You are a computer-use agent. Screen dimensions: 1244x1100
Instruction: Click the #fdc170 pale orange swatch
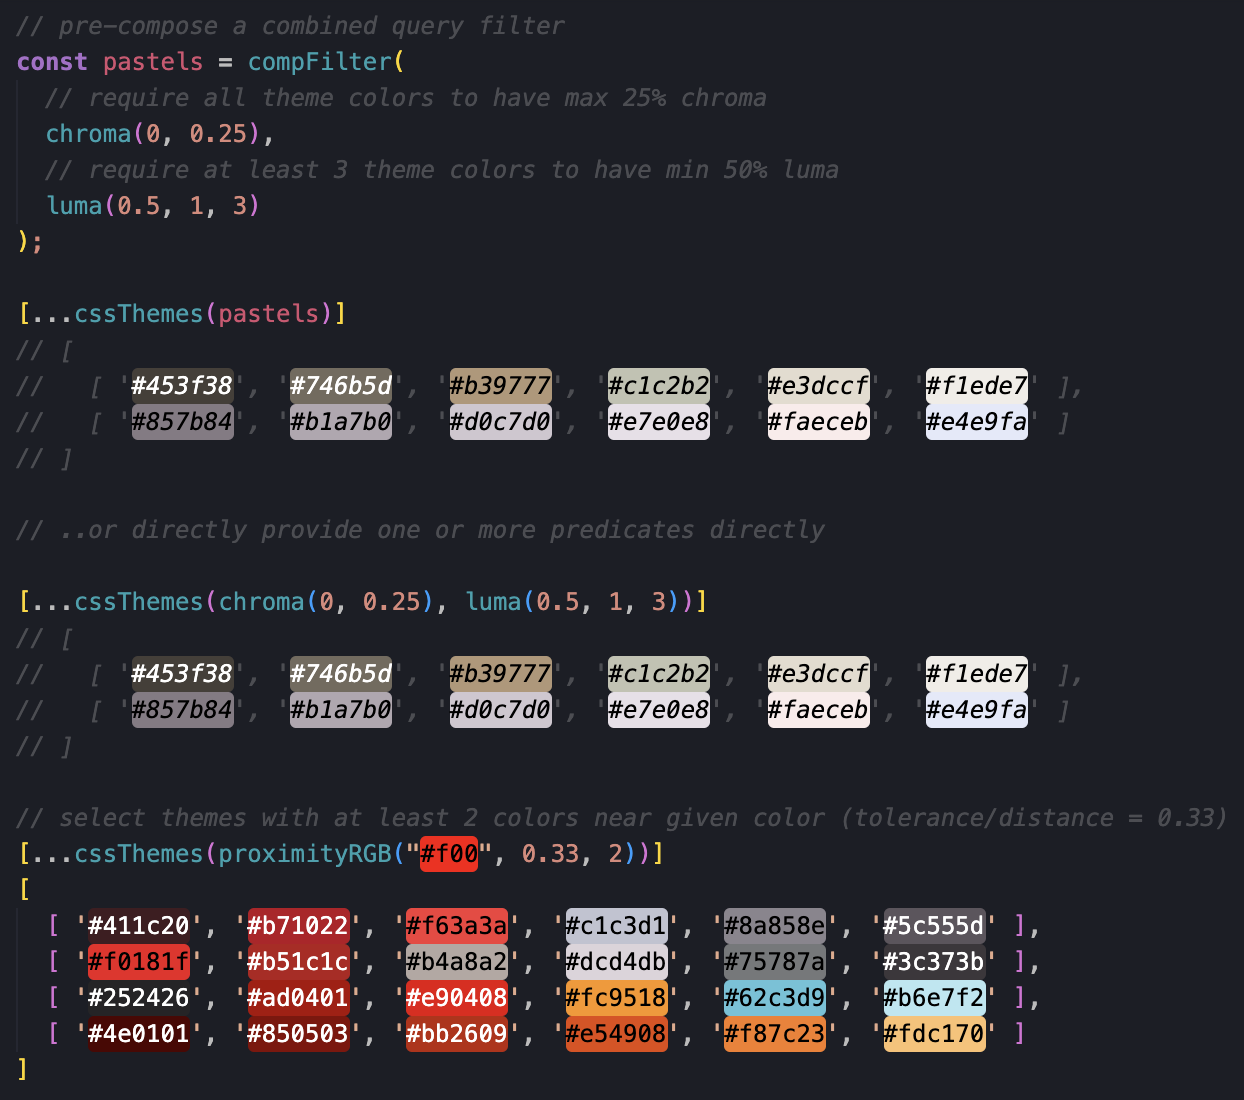(x=934, y=1033)
